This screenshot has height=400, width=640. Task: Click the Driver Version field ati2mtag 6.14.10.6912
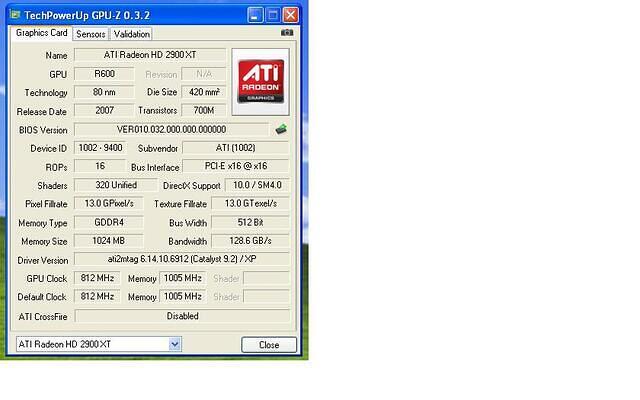pyautogui.click(x=182, y=259)
